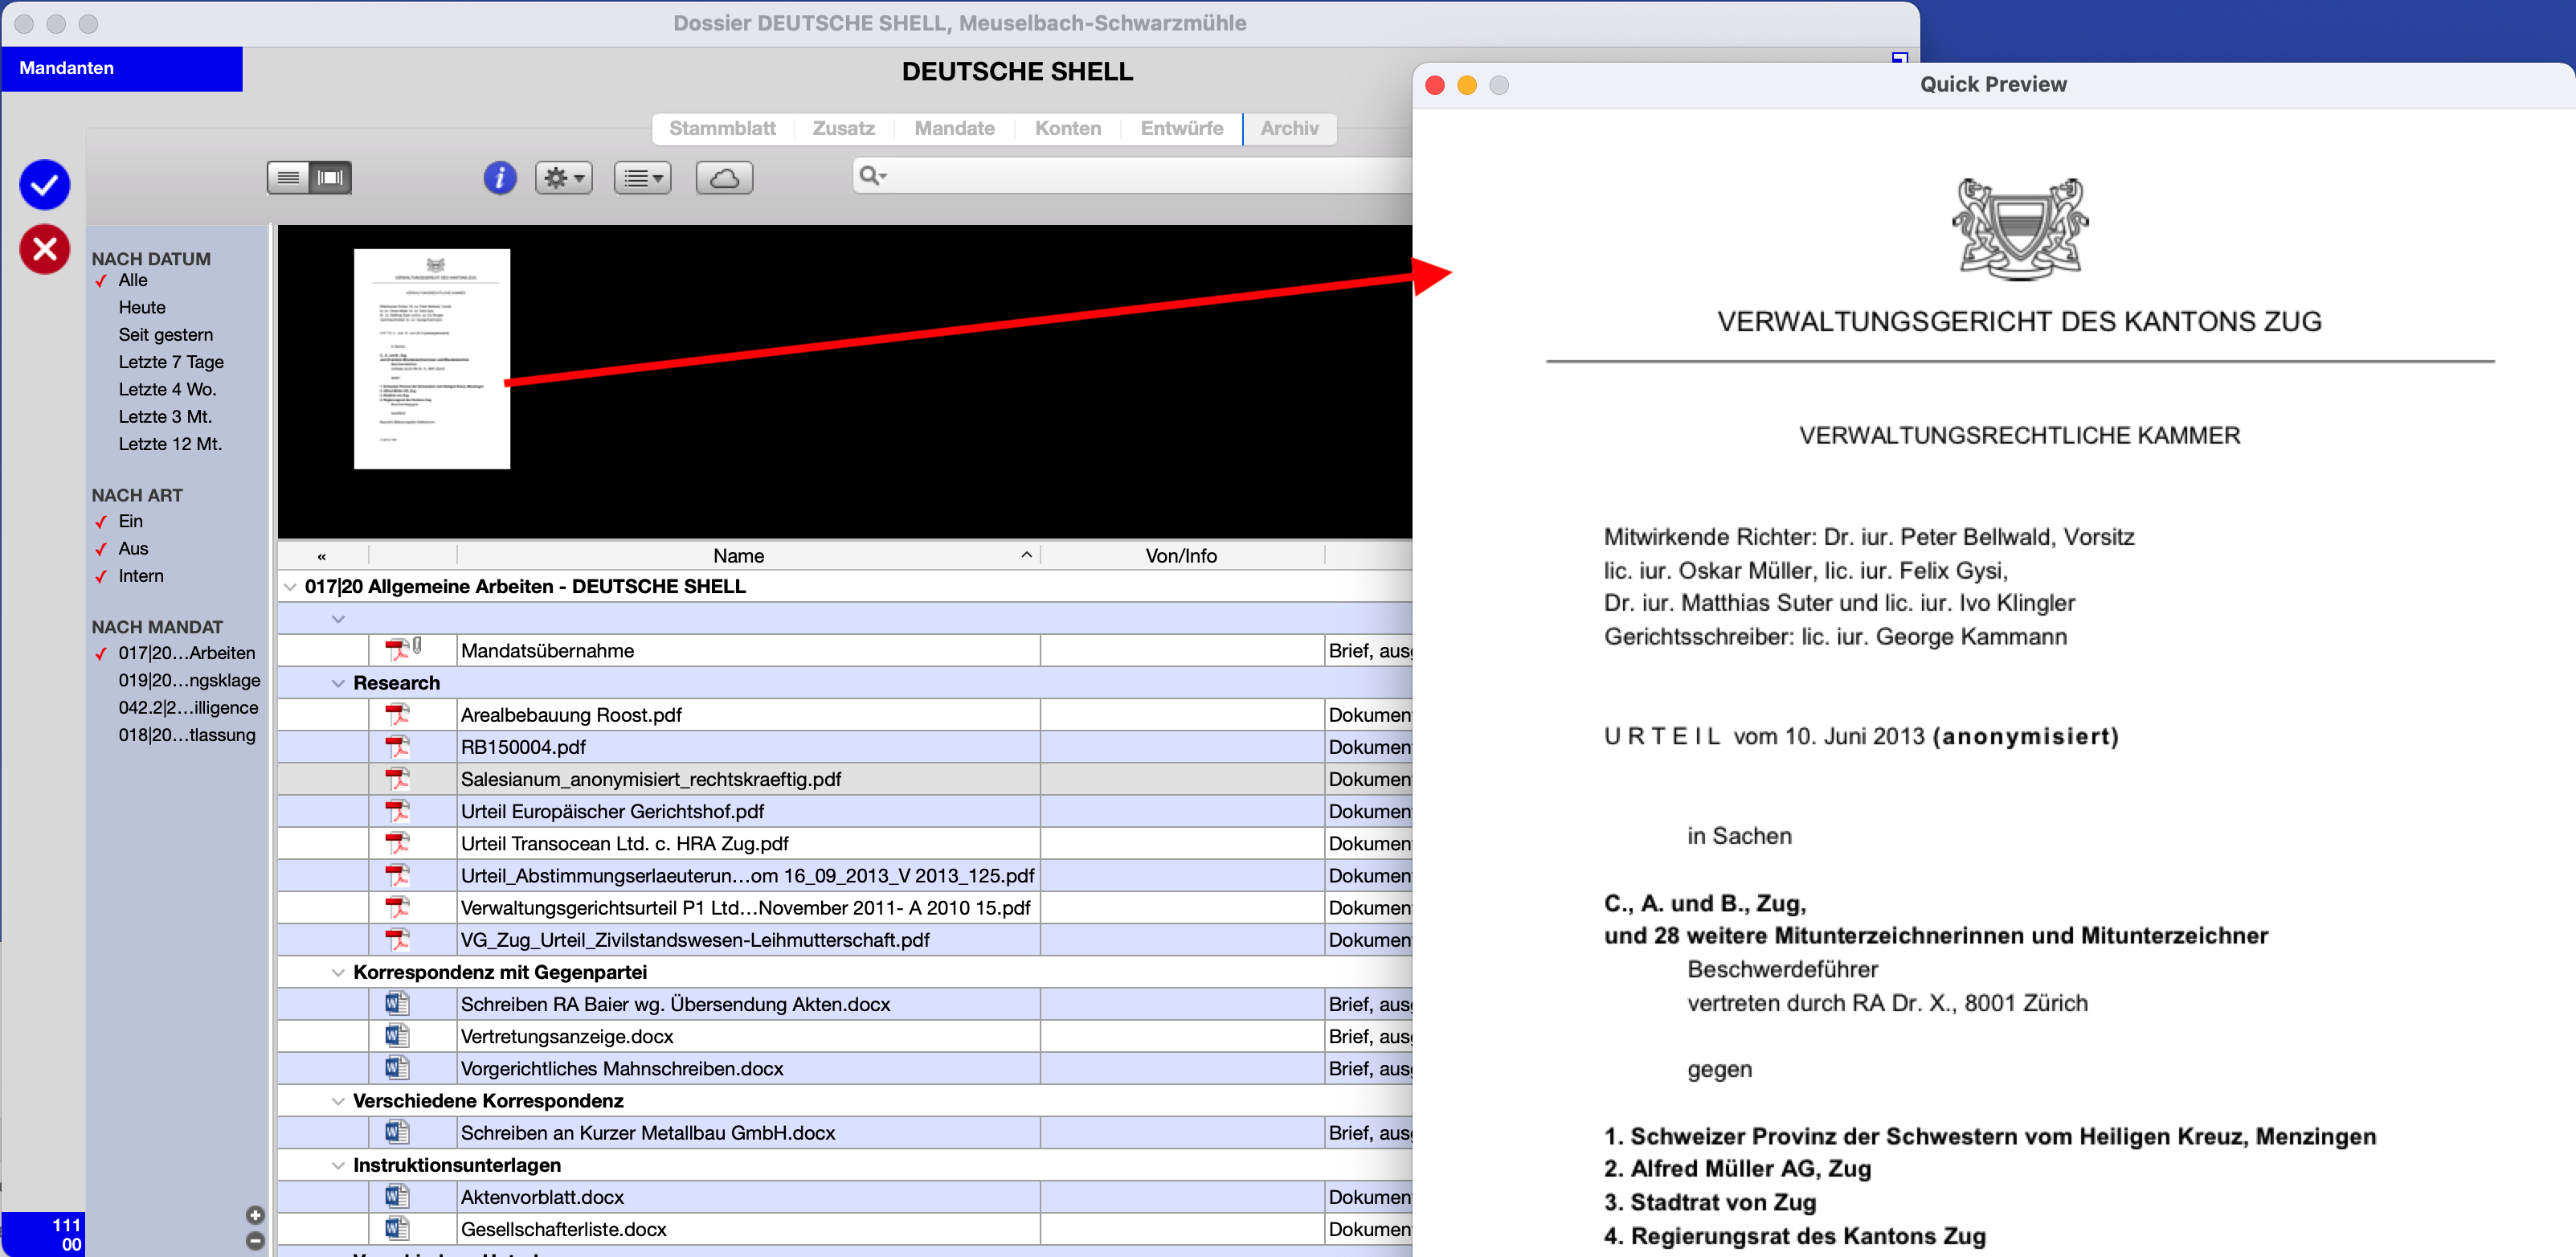The width and height of the screenshot is (2576, 1257).
Task: Select the 018|20...tlassung mandate
Action: (187, 734)
